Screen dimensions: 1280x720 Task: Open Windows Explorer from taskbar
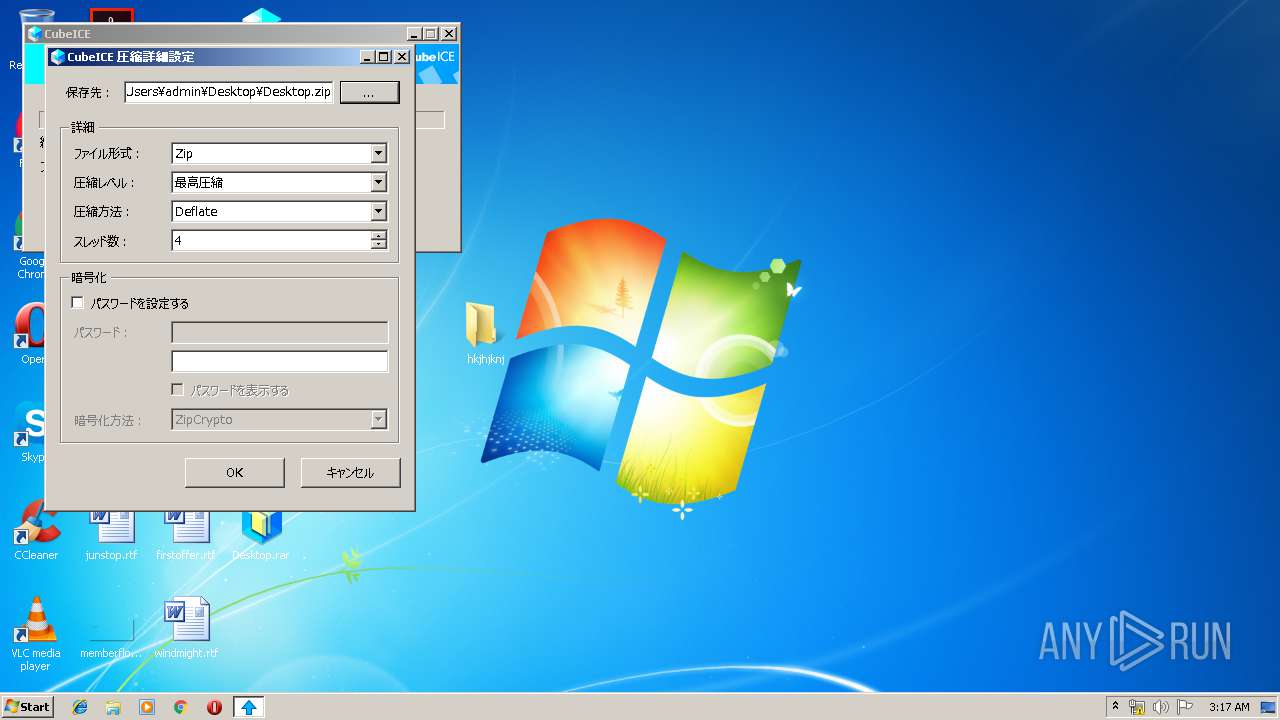113,707
